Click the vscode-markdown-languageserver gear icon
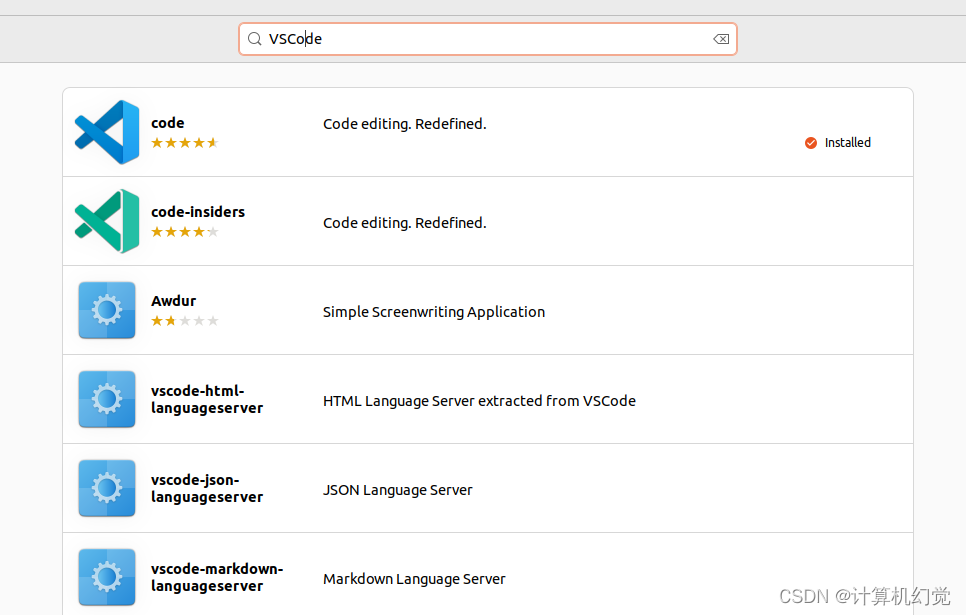The height and width of the screenshot is (615, 966). click(106, 577)
